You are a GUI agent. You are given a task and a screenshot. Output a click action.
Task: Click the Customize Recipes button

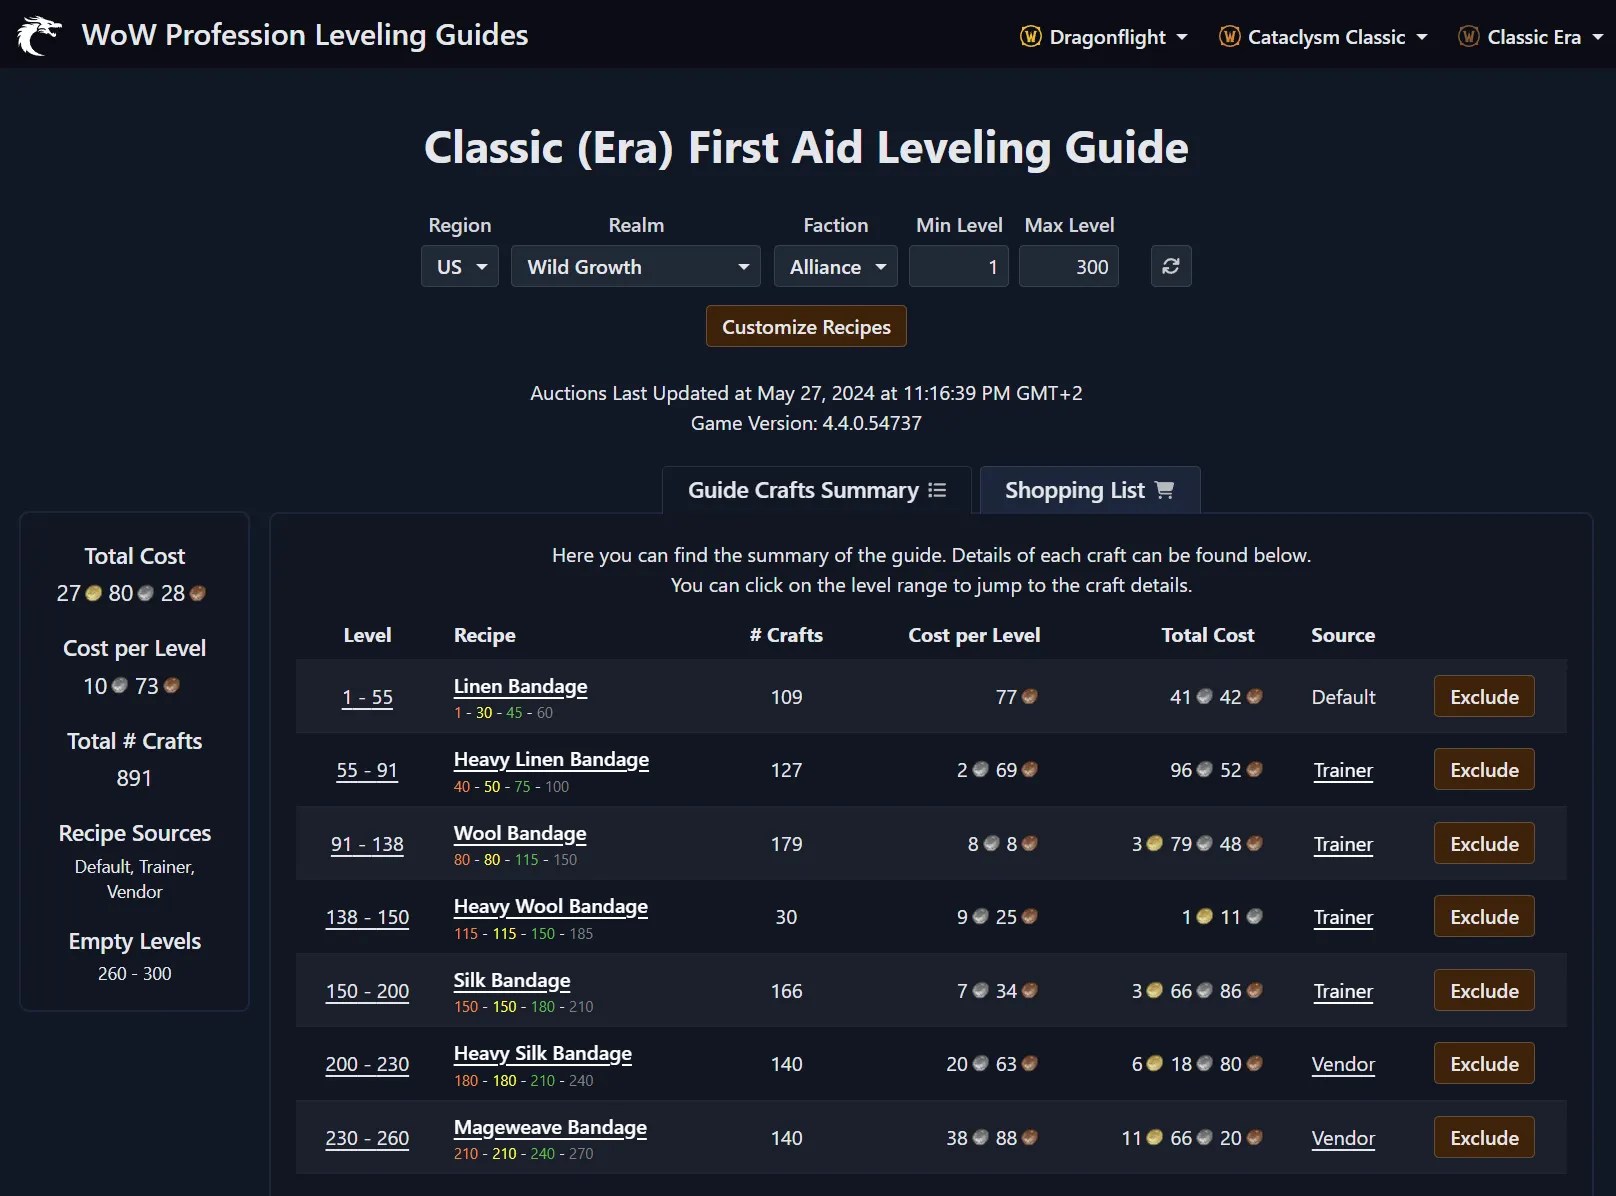(805, 326)
